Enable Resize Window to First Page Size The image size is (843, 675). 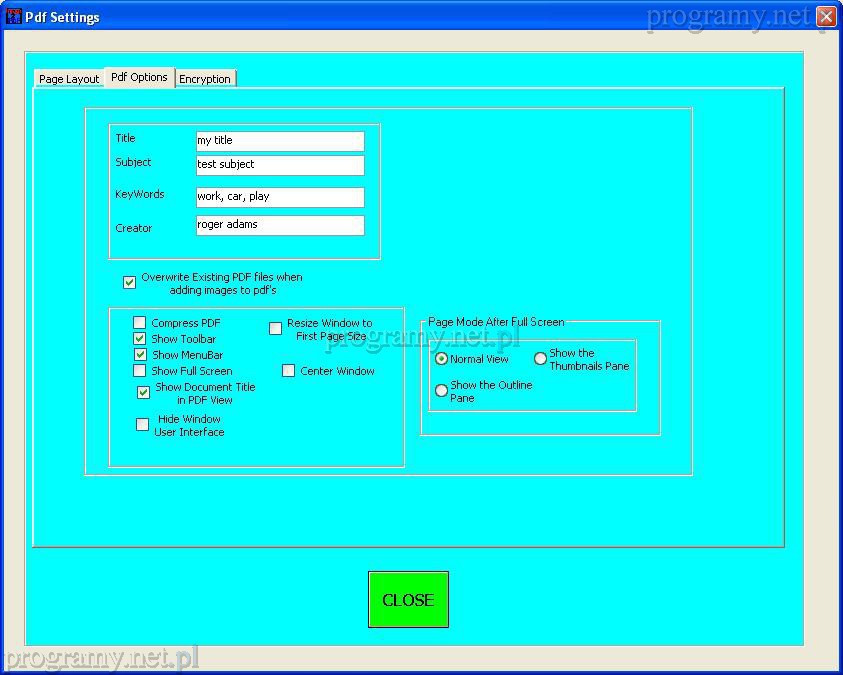(276, 329)
